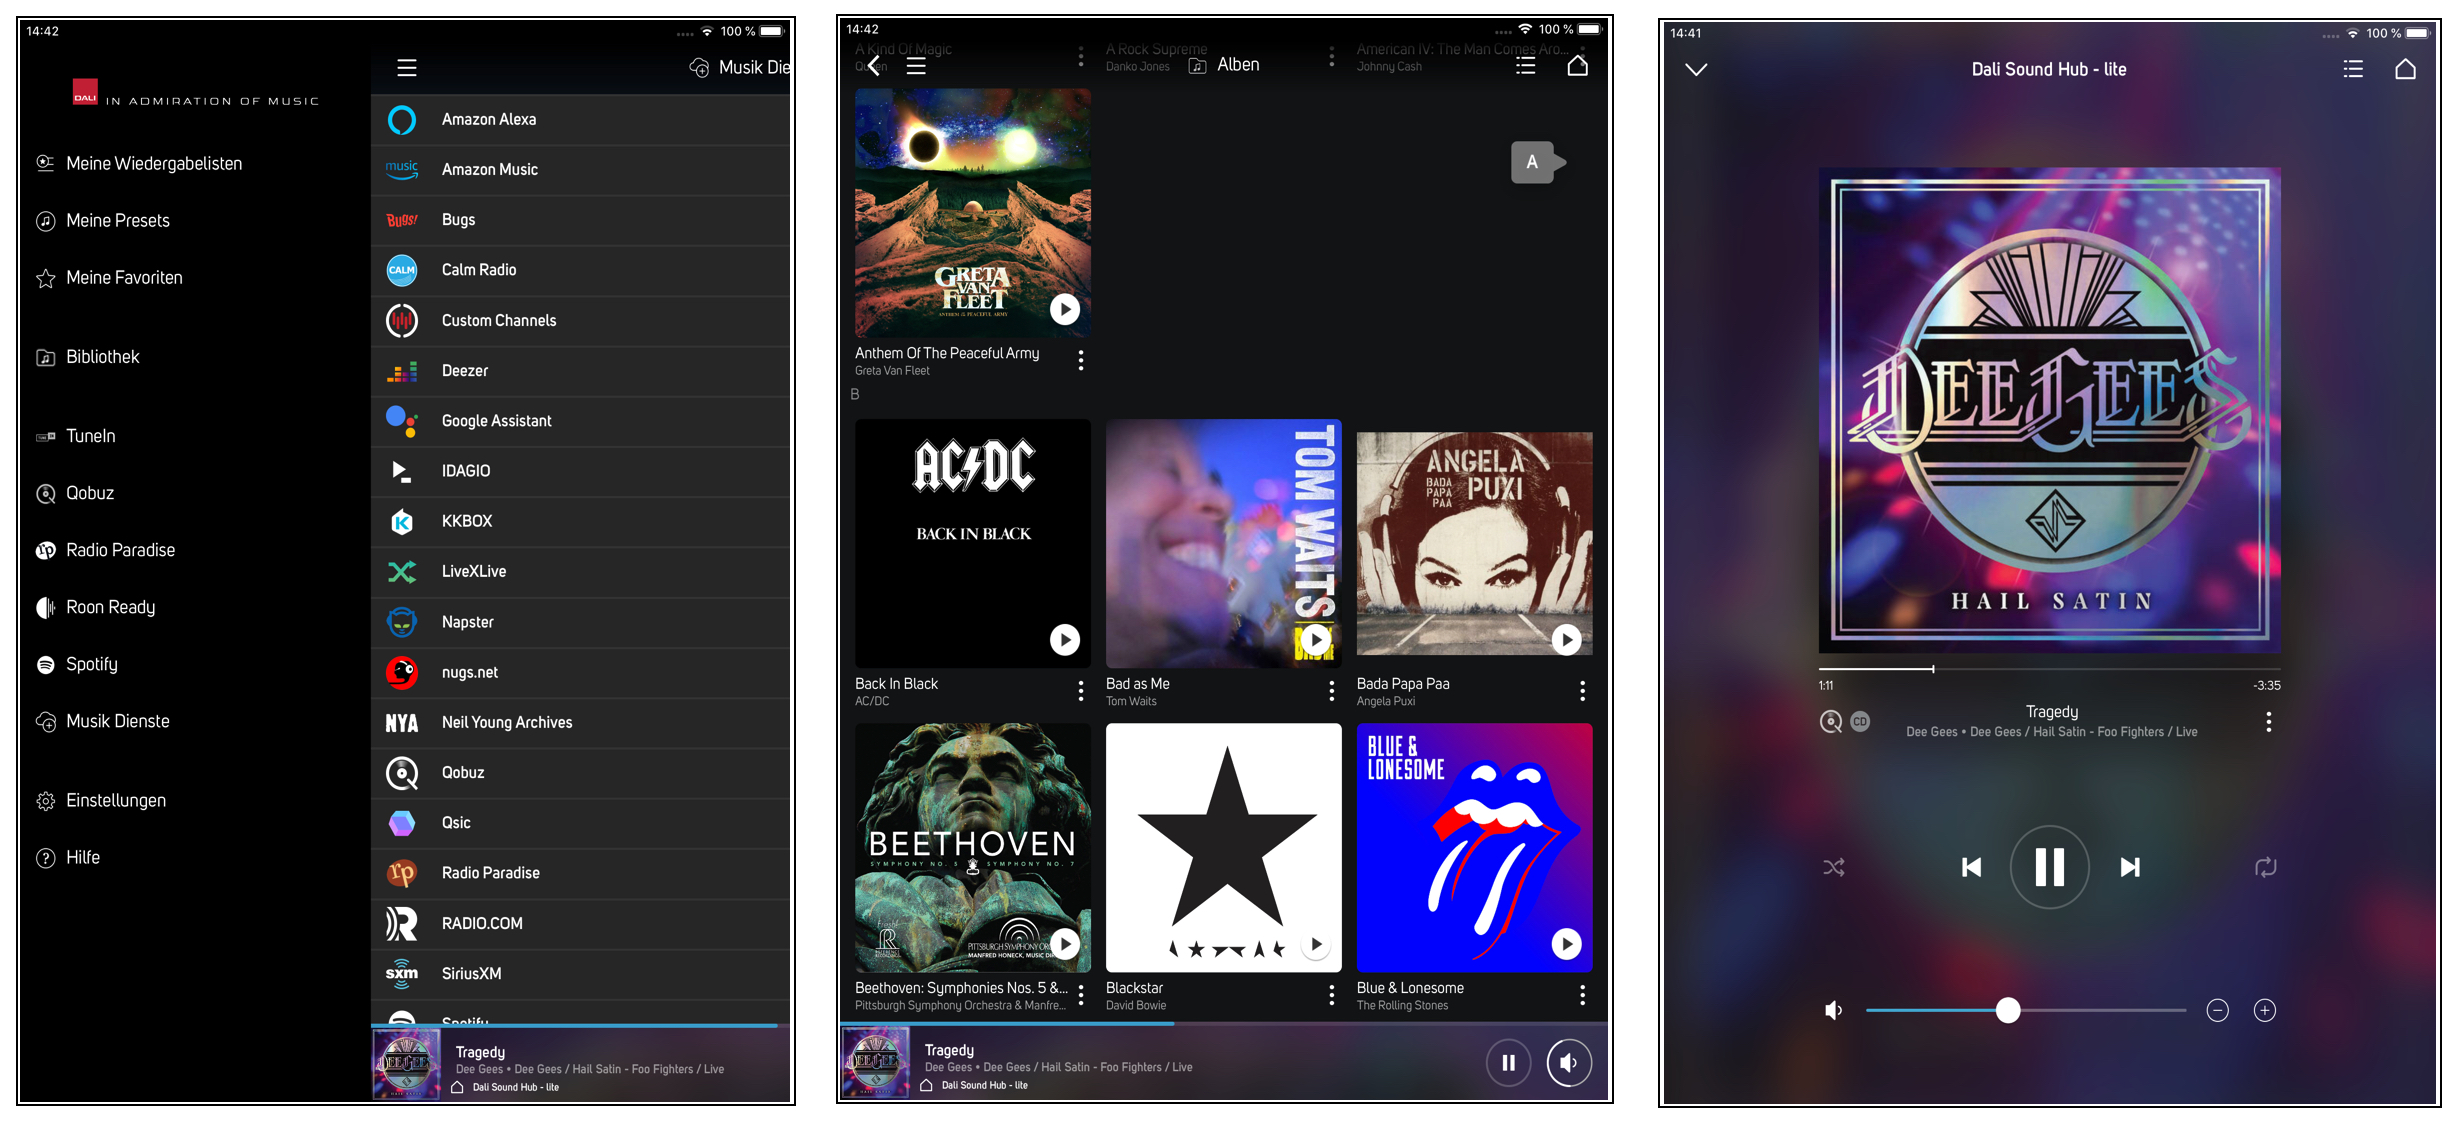Open Einstellungen settings
The width and height of the screenshot is (2458, 1124).
click(x=101, y=800)
